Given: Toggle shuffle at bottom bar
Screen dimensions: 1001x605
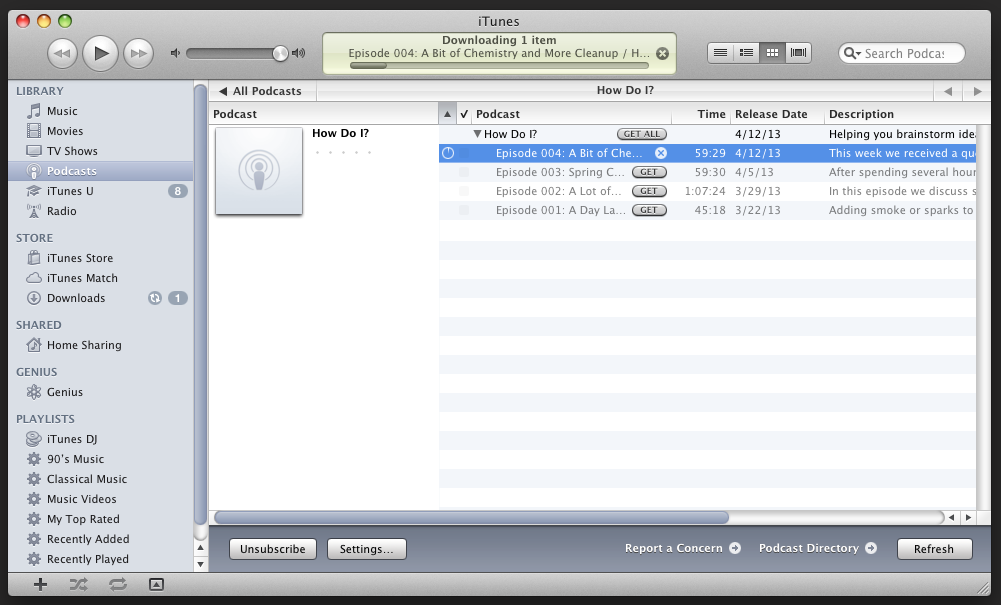Looking at the screenshot, I should pyautogui.click(x=79, y=585).
